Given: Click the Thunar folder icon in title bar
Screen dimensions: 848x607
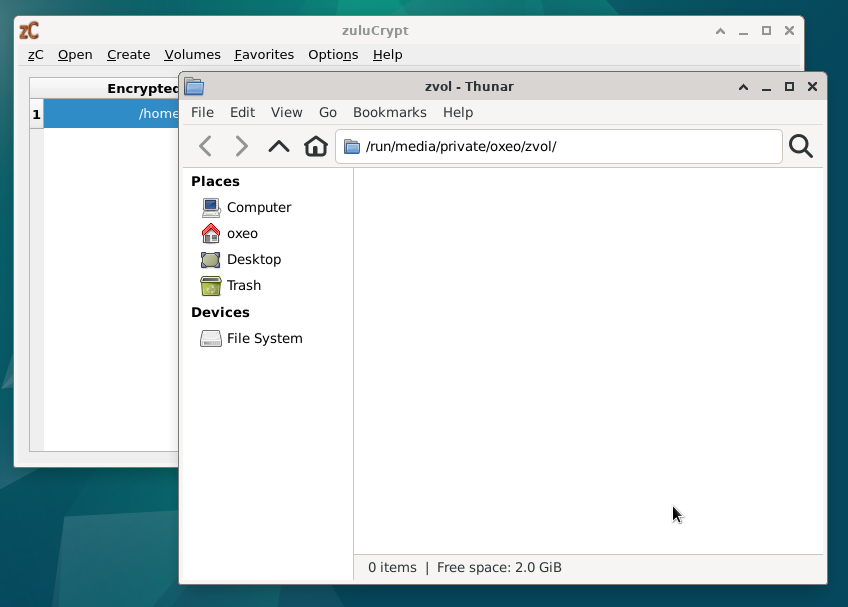Looking at the screenshot, I should [x=194, y=87].
